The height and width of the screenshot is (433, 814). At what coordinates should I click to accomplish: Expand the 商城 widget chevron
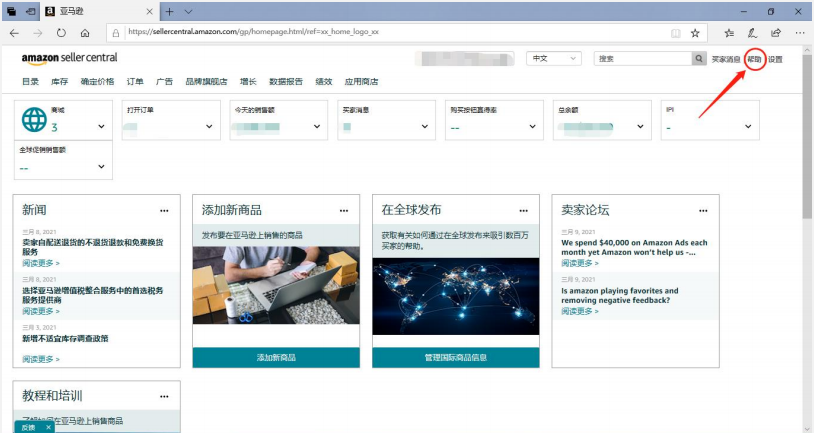click(101, 126)
